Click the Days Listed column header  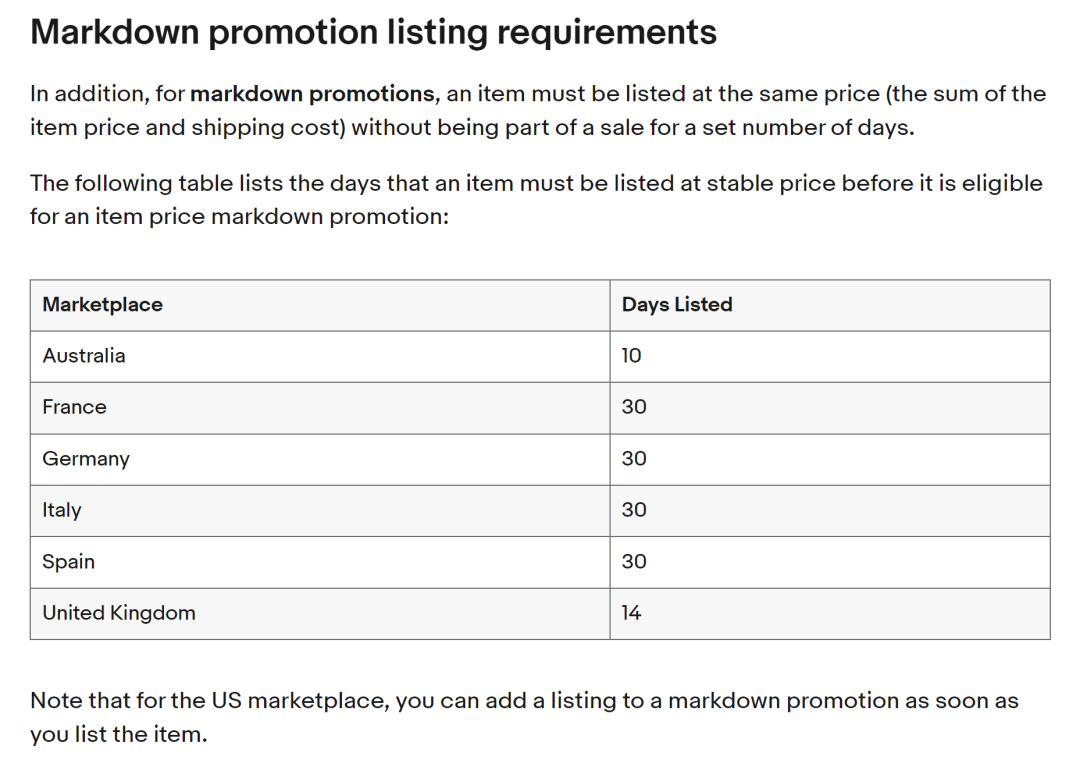coord(677,304)
